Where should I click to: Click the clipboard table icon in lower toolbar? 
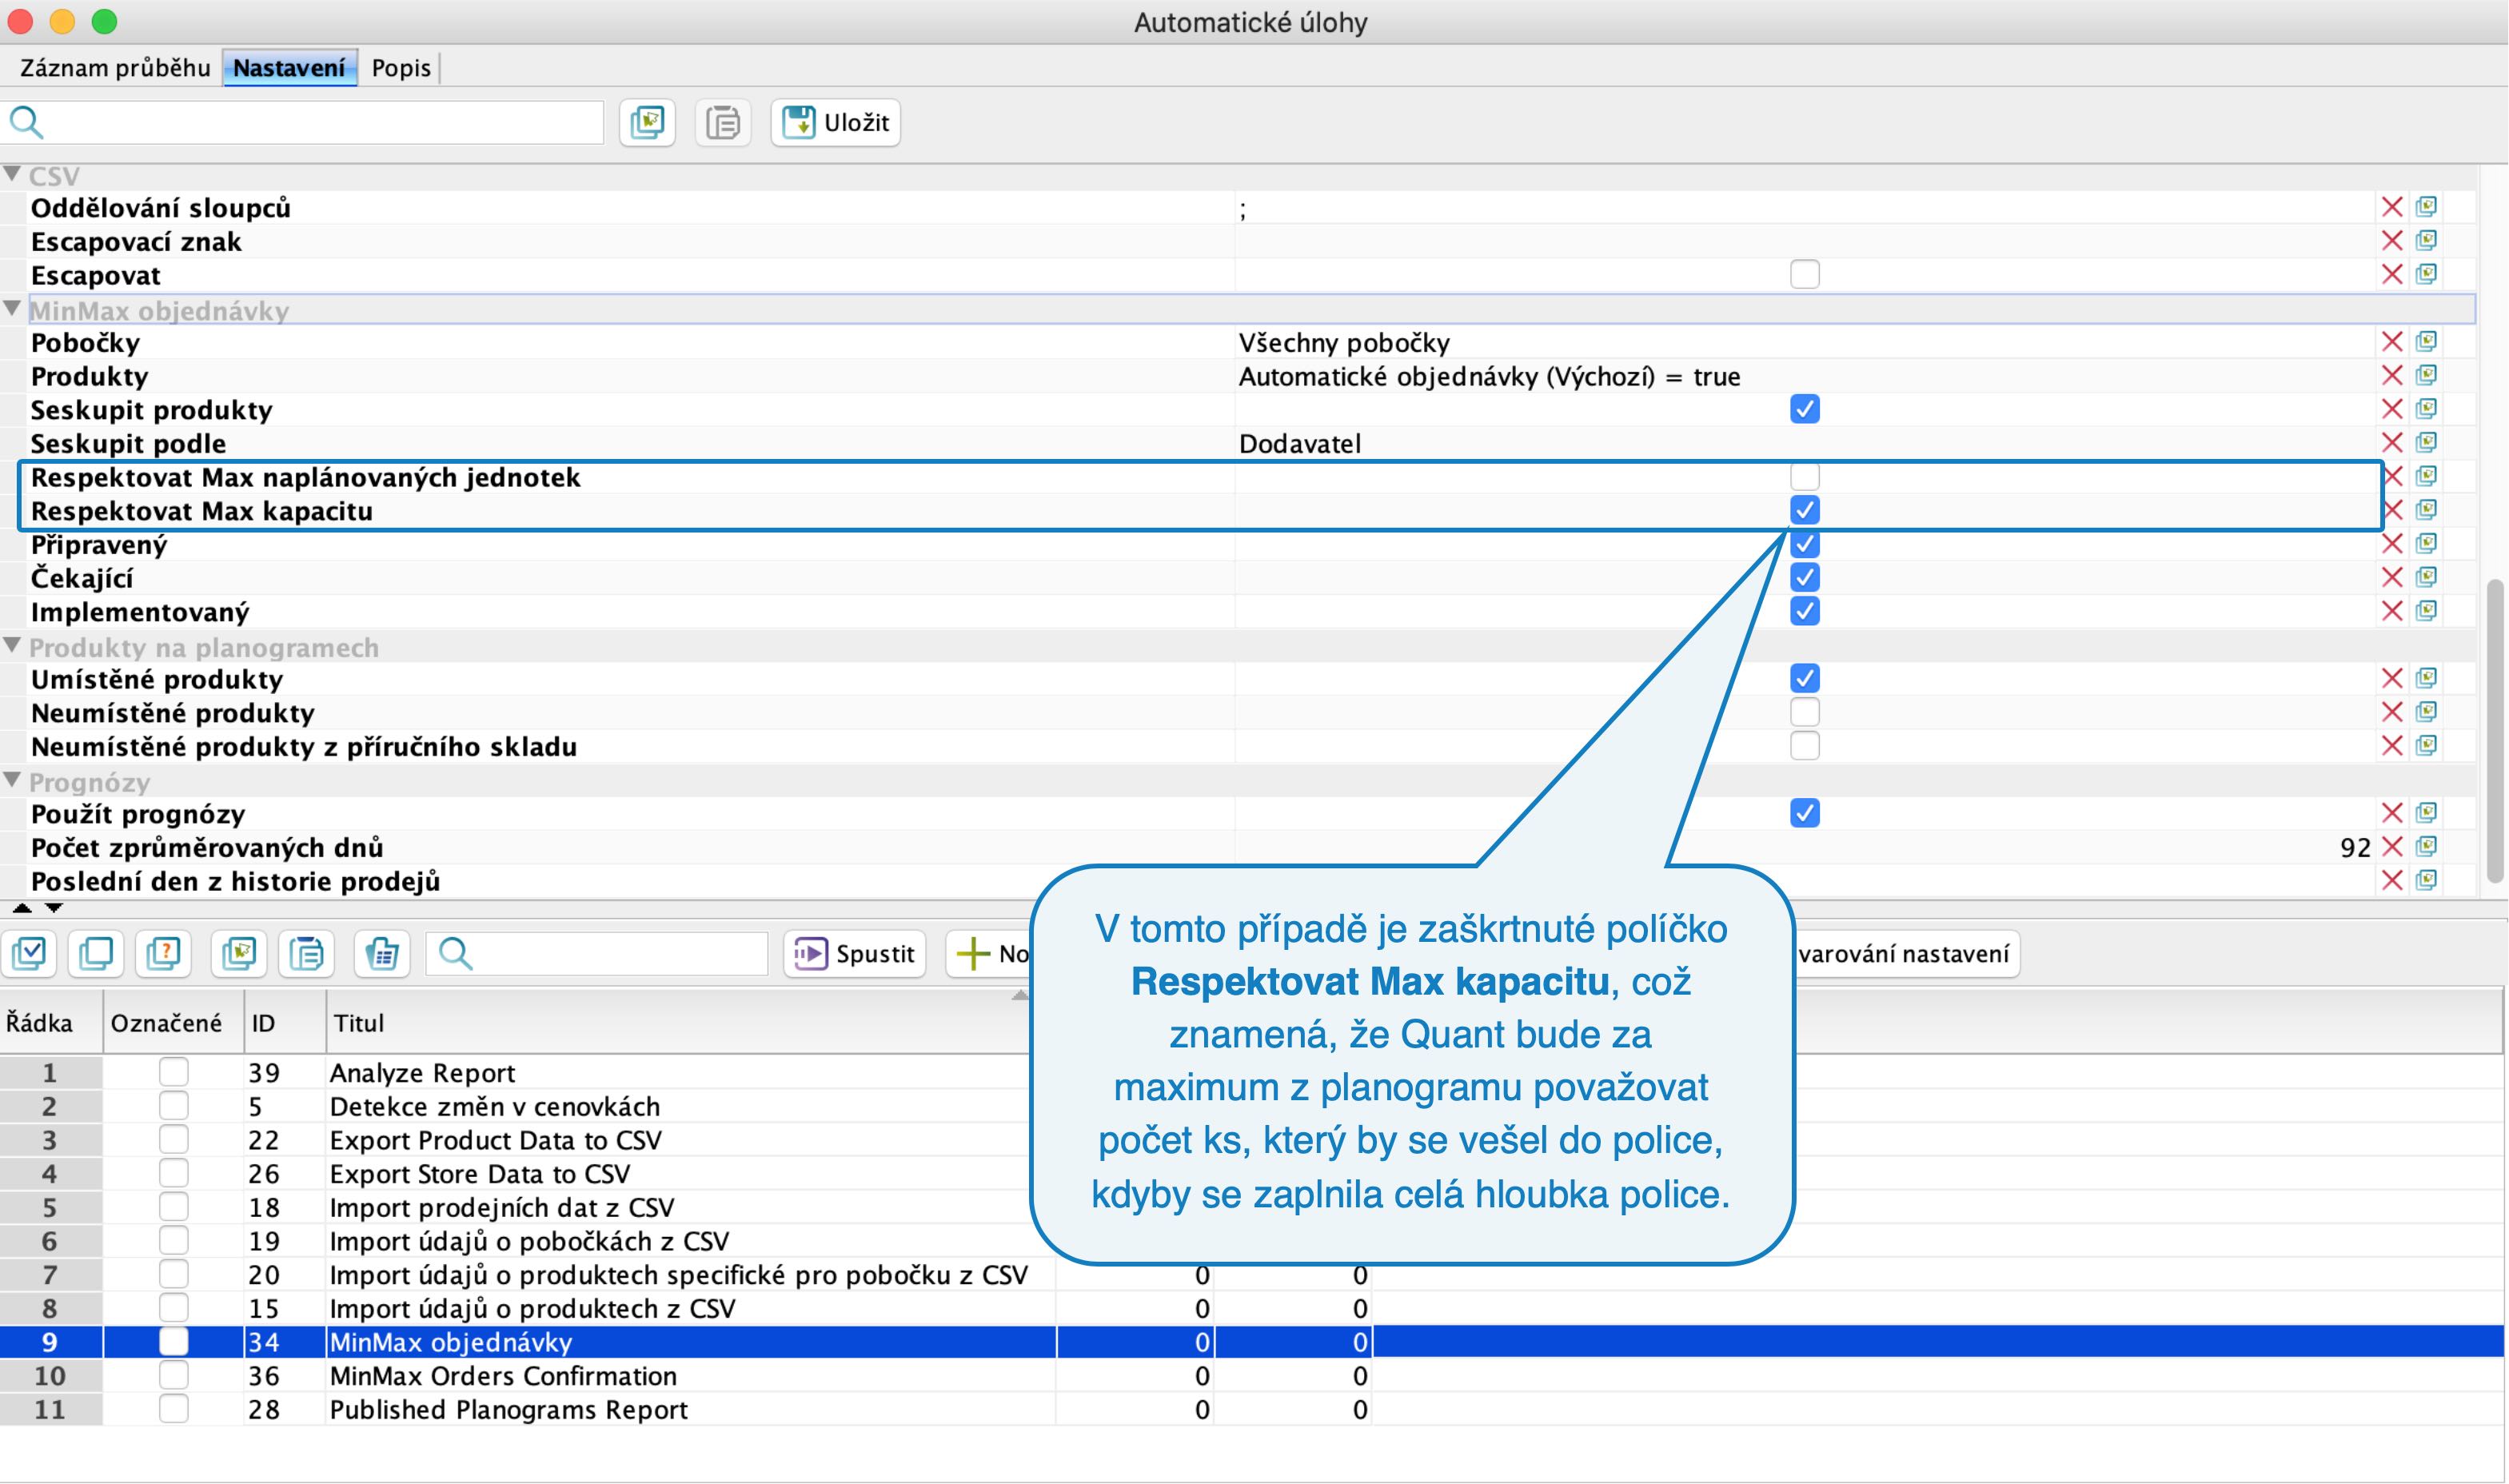click(381, 953)
